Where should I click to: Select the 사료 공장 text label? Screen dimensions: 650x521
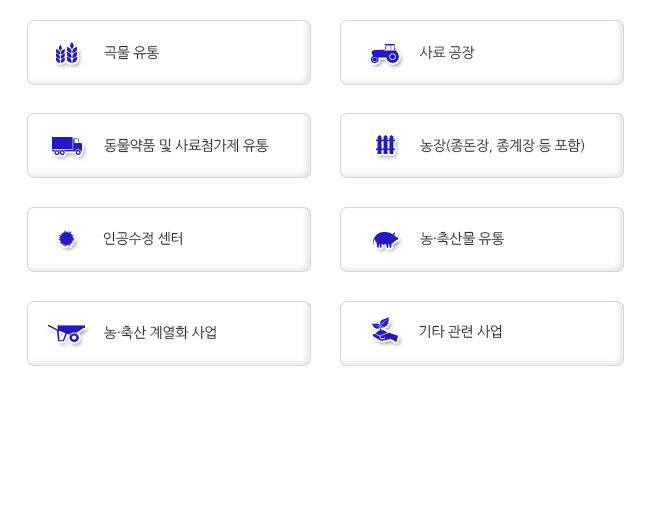click(x=447, y=53)
